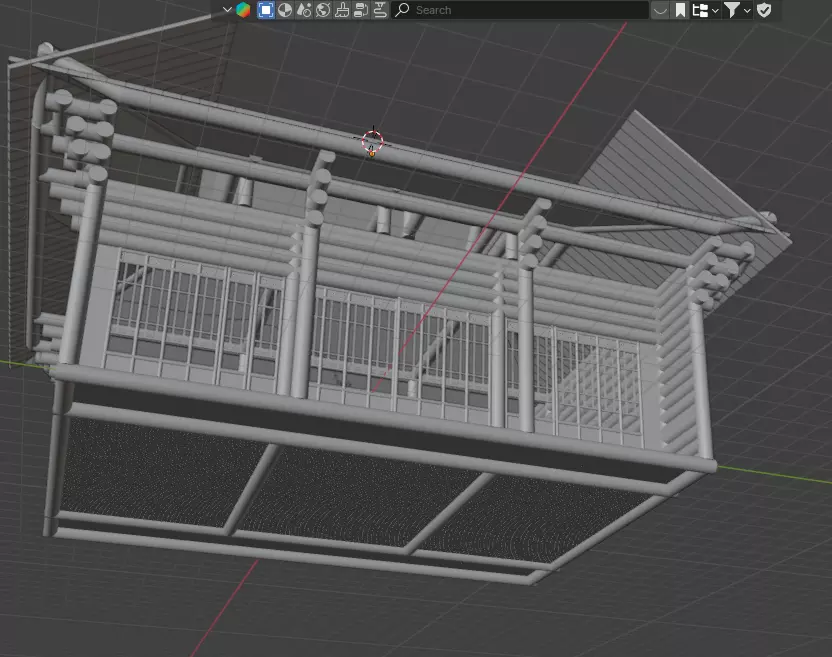Viewport: 832px width, 657px height.
Task: Click the multicolored hexagon icon
Action: pos(243,10)
